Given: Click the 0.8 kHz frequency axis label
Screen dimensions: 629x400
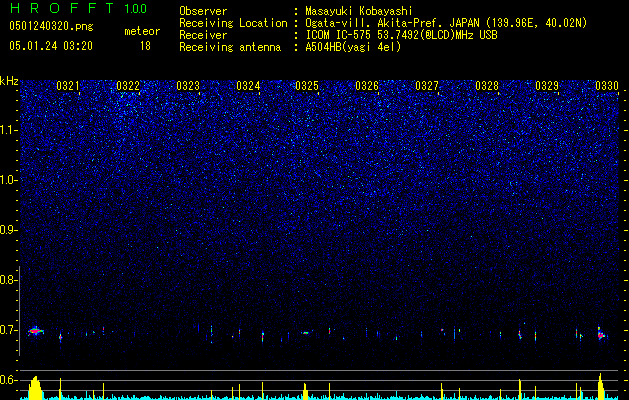Looking at the screenshot, I should tap(7, 280).
